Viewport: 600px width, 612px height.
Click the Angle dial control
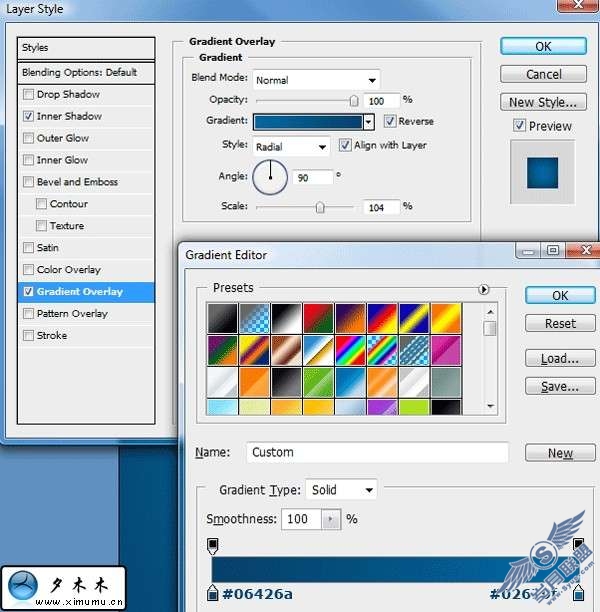pyautogui.click(x=270, y=177)
